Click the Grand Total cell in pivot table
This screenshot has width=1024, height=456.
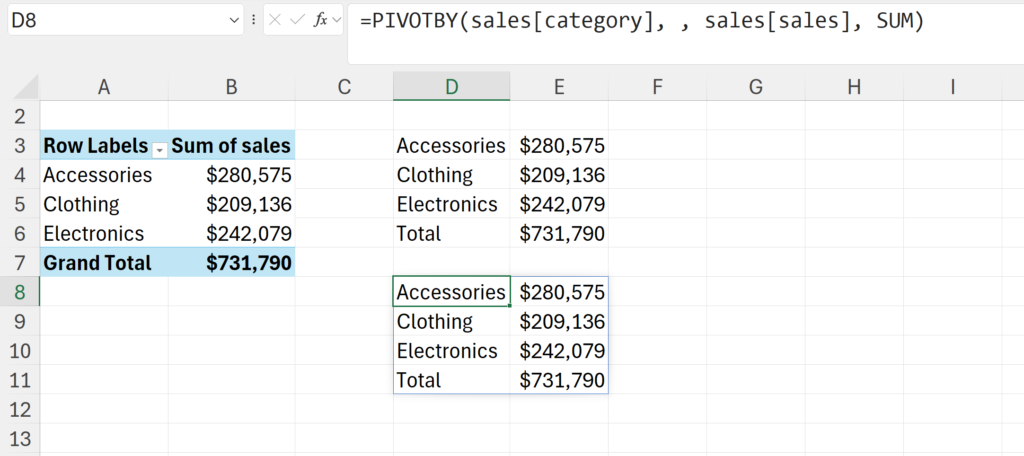(x=98, y=263)
